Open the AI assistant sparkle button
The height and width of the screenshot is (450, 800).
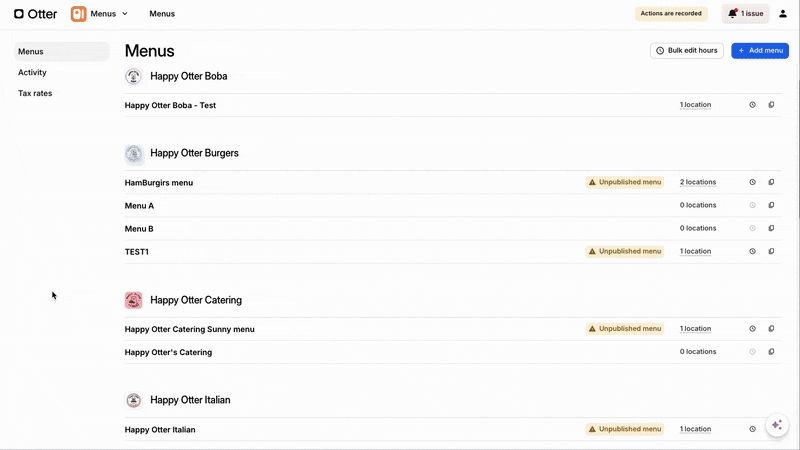(777, 425)
